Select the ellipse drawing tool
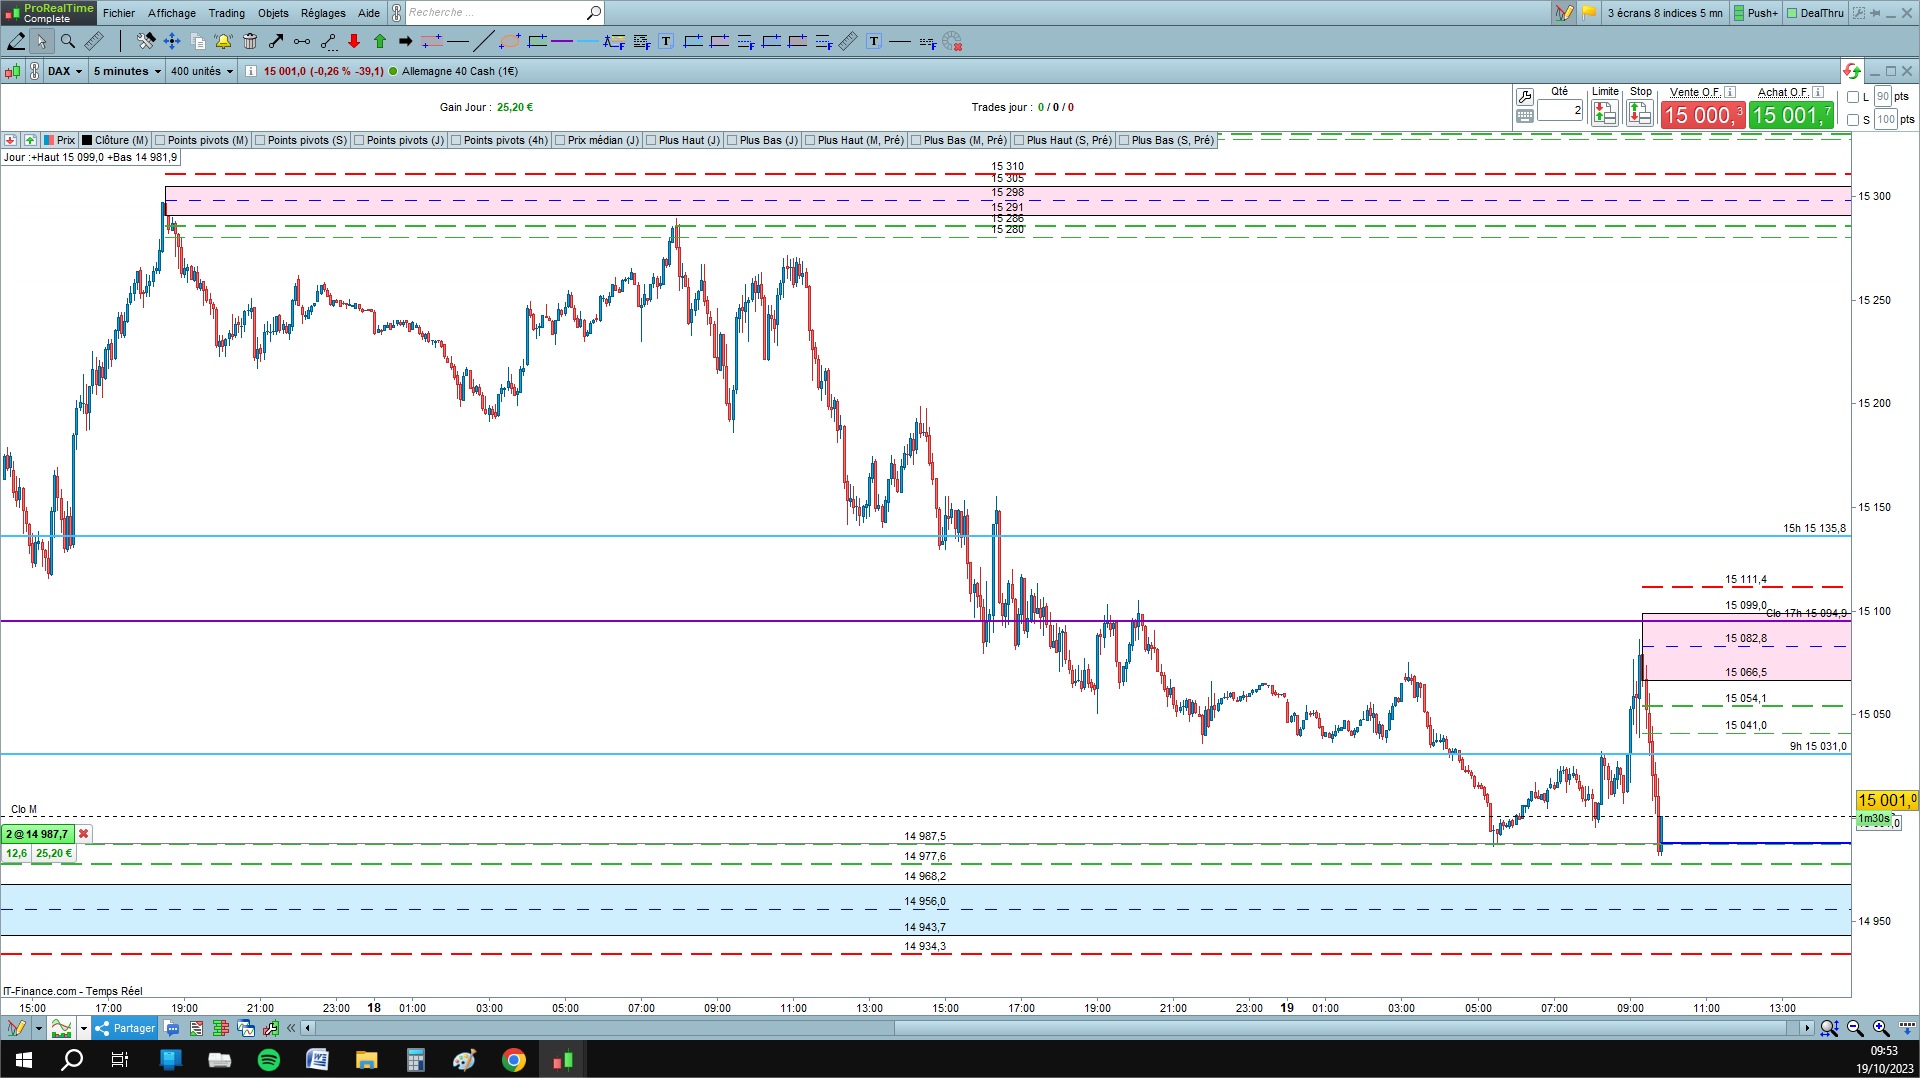Viewport: 1920px width, 1078px height. pyautogui.click(x=510, y=41)
